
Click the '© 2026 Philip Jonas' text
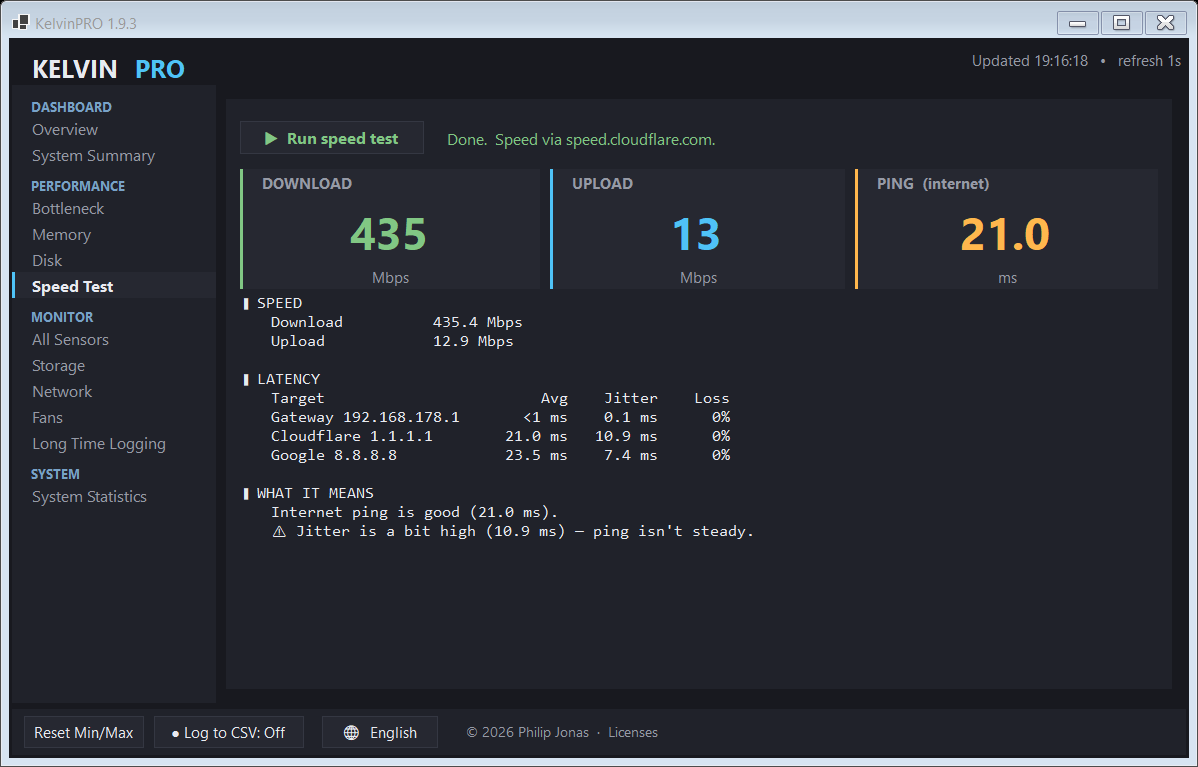[528, 733]
